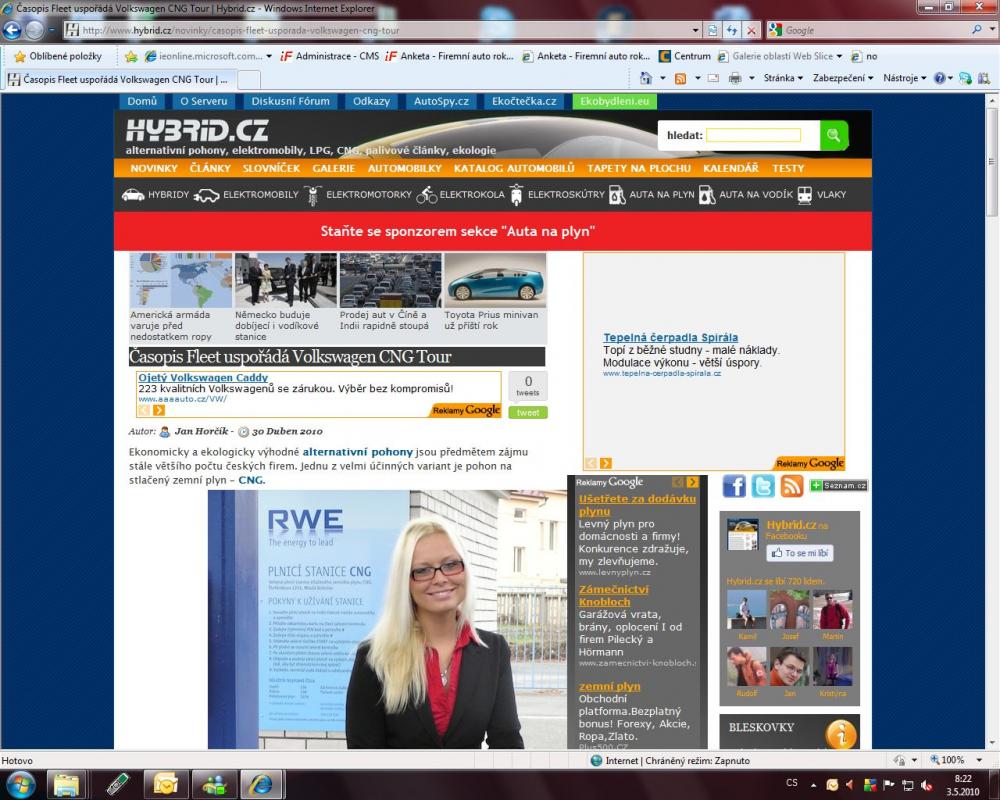Click the browser Forward arrow button
Image resolution: width=1000 pixels, height=800 pixels.
pos(35,30)
